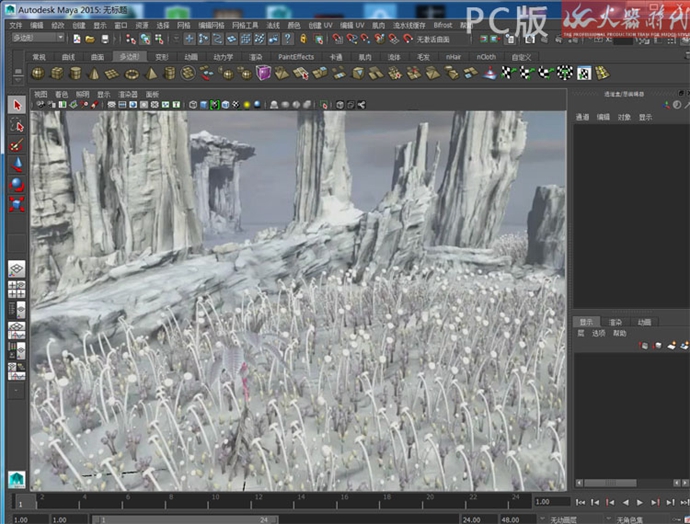Click the single-pane perspective layout icon
This screenshot has width=690, height=524.
(x=16, y=269)
